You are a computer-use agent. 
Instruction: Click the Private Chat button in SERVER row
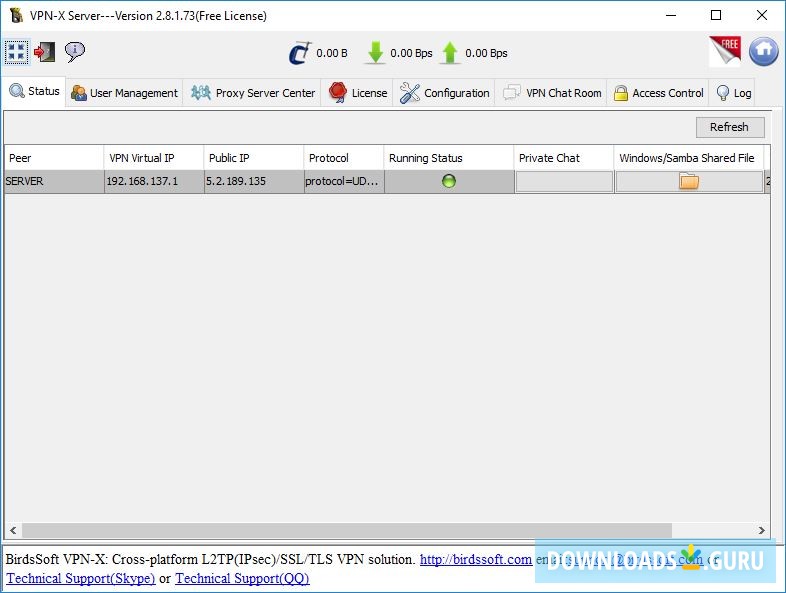point(564,181)
